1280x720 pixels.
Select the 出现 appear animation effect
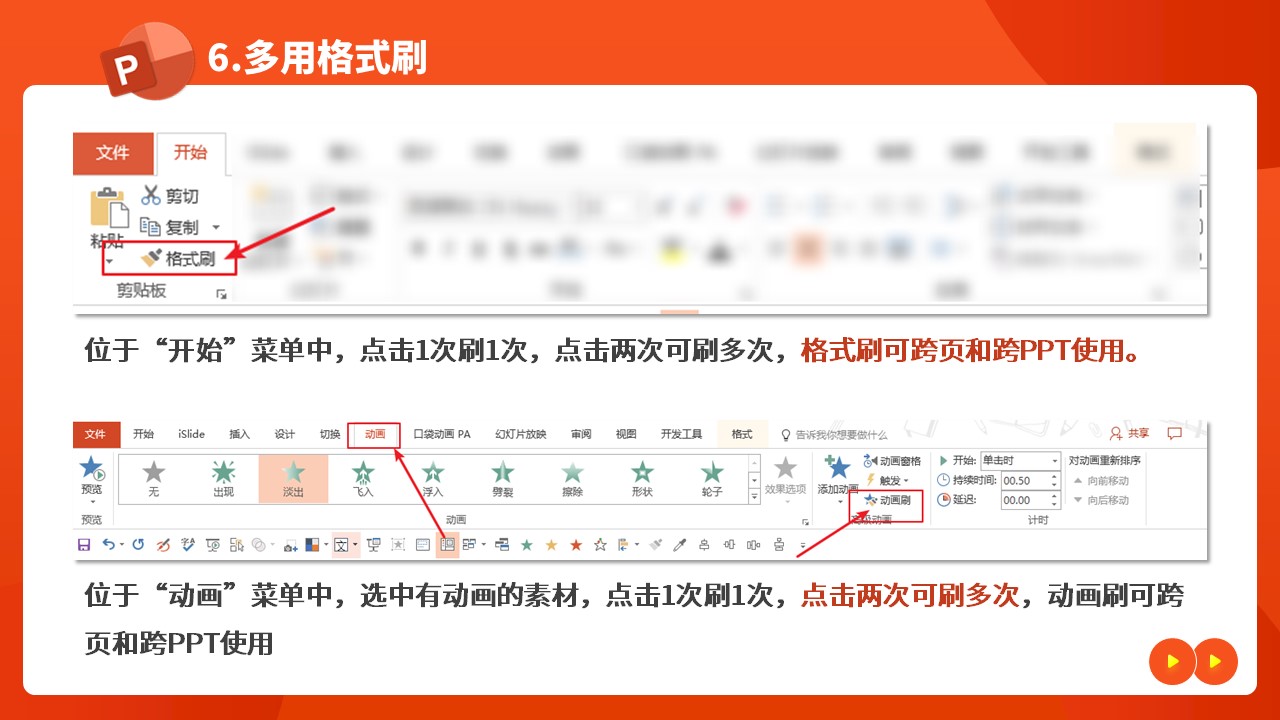(x=223, y=479)
